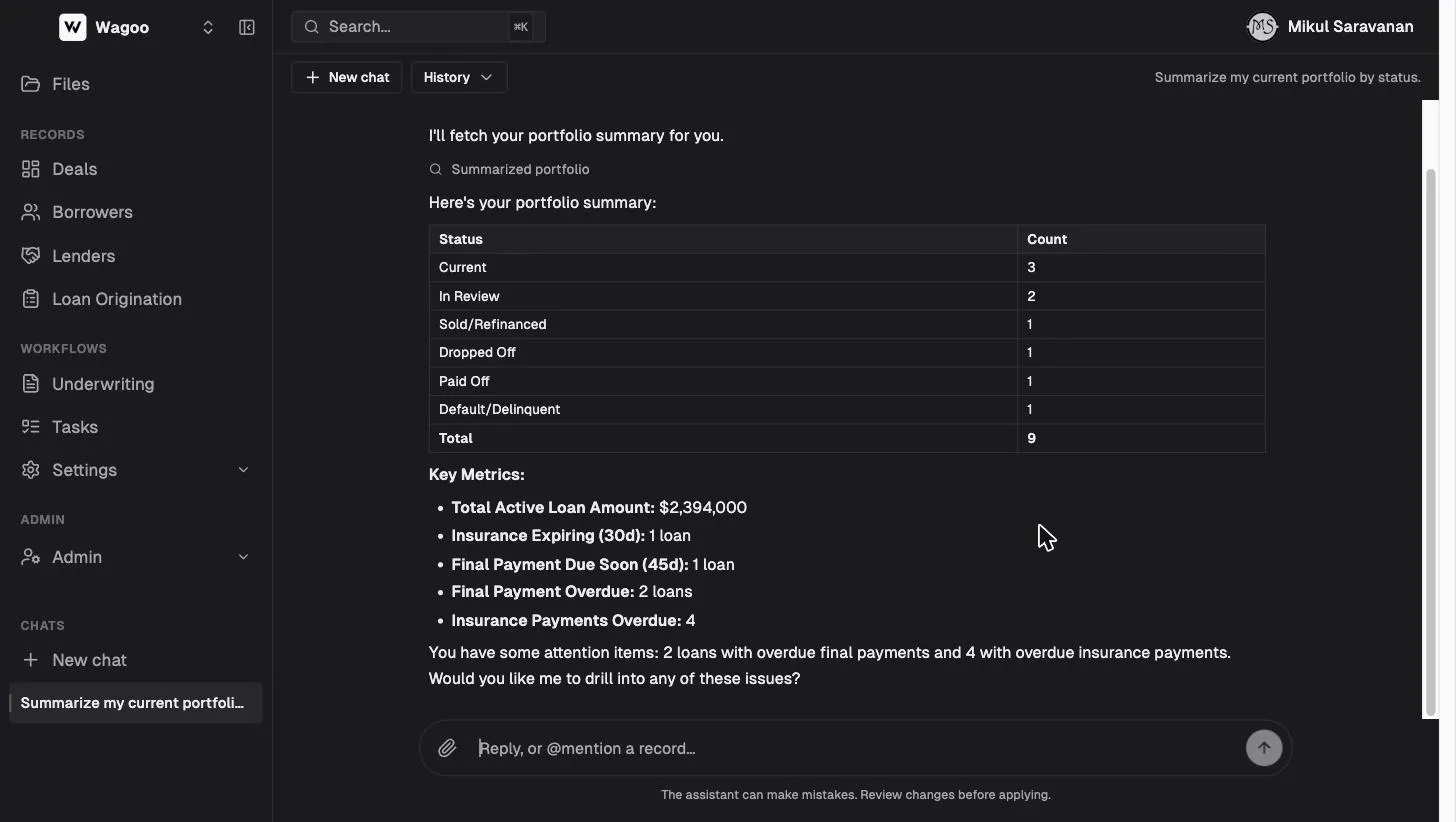Click the Summarized portfolio search icon
Screen dimensions: 1456x822
(x=435, y=169)
